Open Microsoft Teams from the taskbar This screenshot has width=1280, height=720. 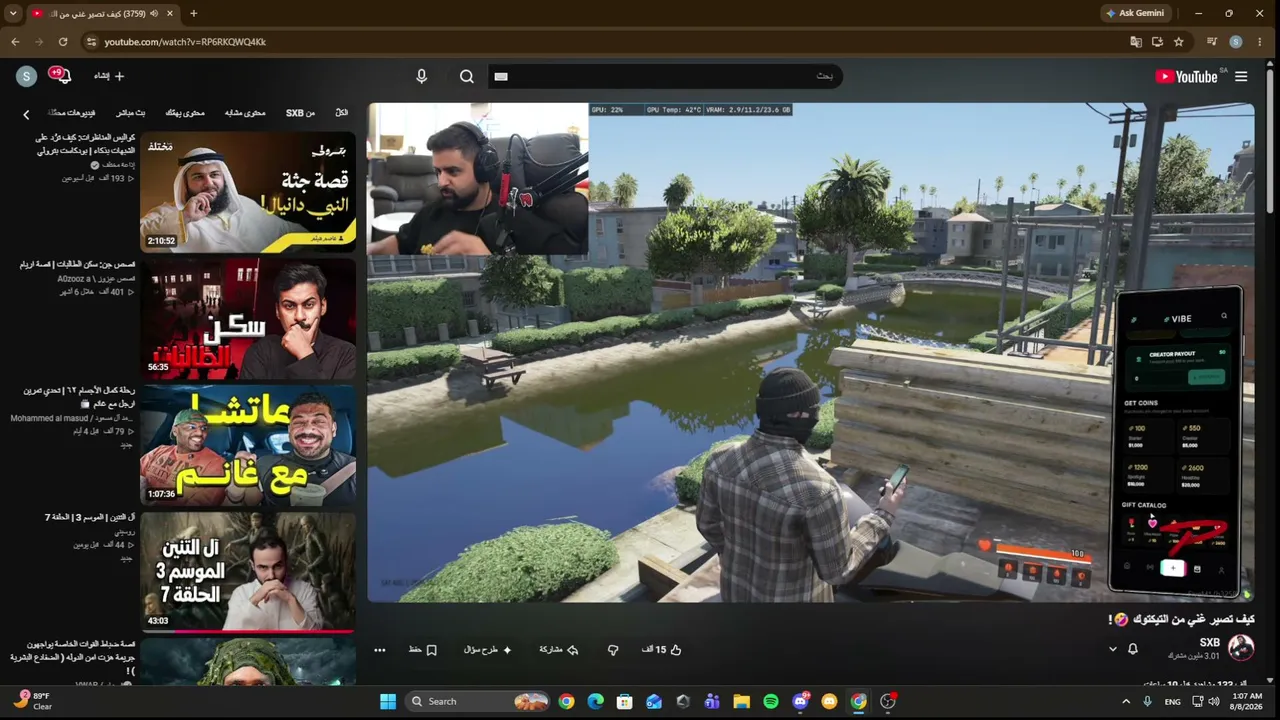(712, 702)
